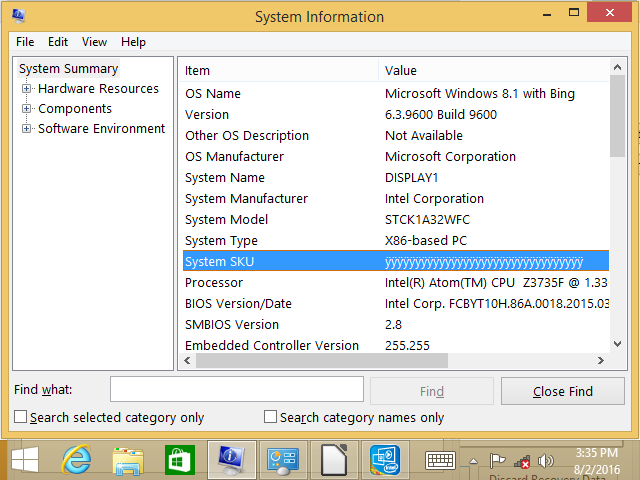This screenshot has height=480, width=640.
Task: Click the Intel Corporation value cell
Action: [x=434, y=199]
